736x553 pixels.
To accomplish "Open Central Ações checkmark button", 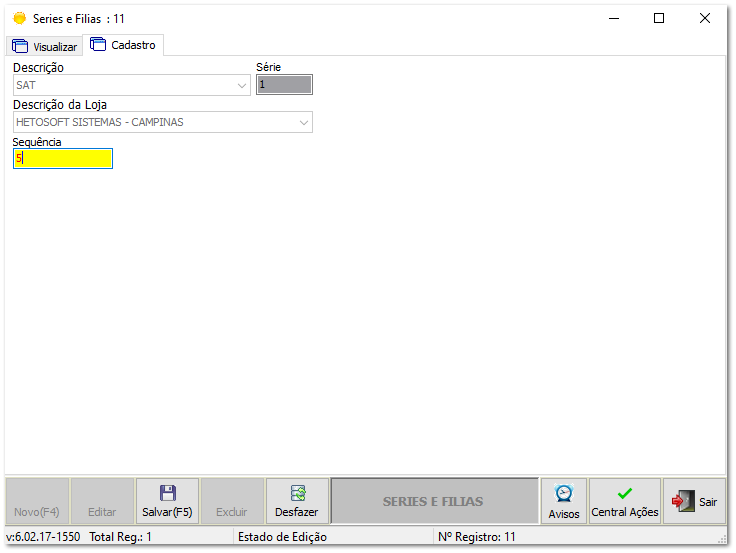I will click(x=625, y=501).
